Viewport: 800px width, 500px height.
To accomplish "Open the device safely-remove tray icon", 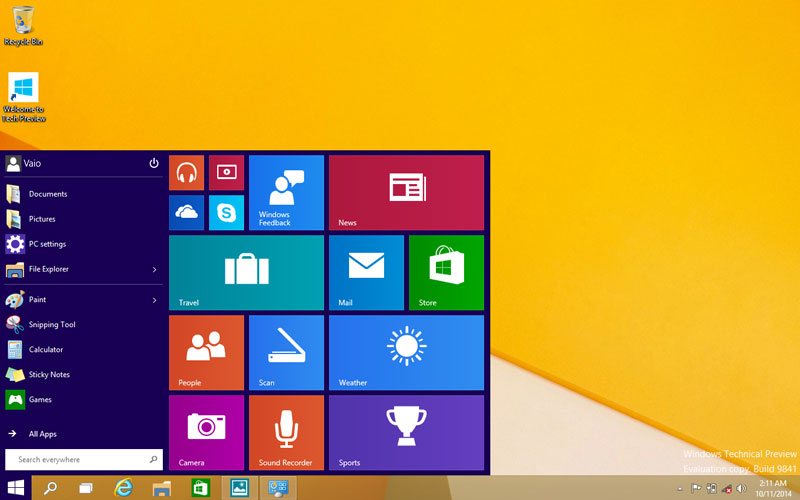I will [x=712, y=488].
